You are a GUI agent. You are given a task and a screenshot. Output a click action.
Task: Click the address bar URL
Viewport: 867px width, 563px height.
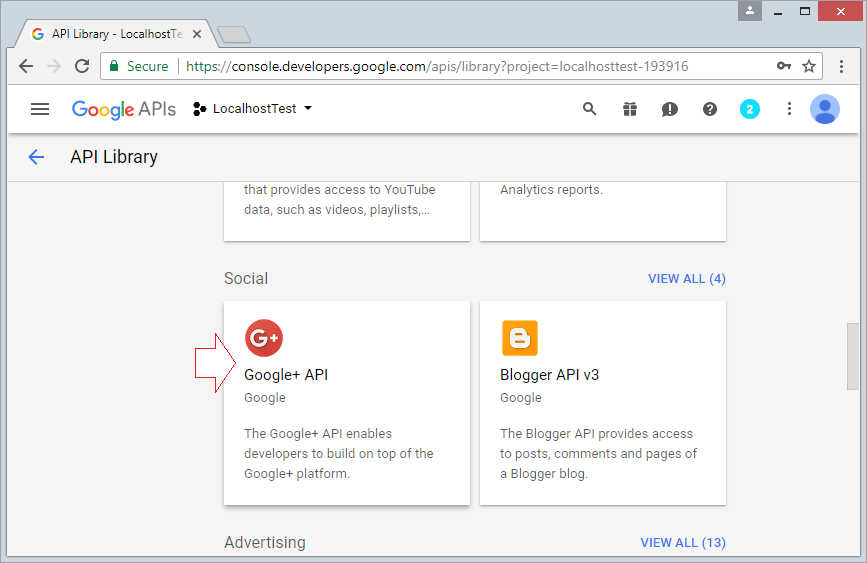pyautogui.click(x=437, y=66)
